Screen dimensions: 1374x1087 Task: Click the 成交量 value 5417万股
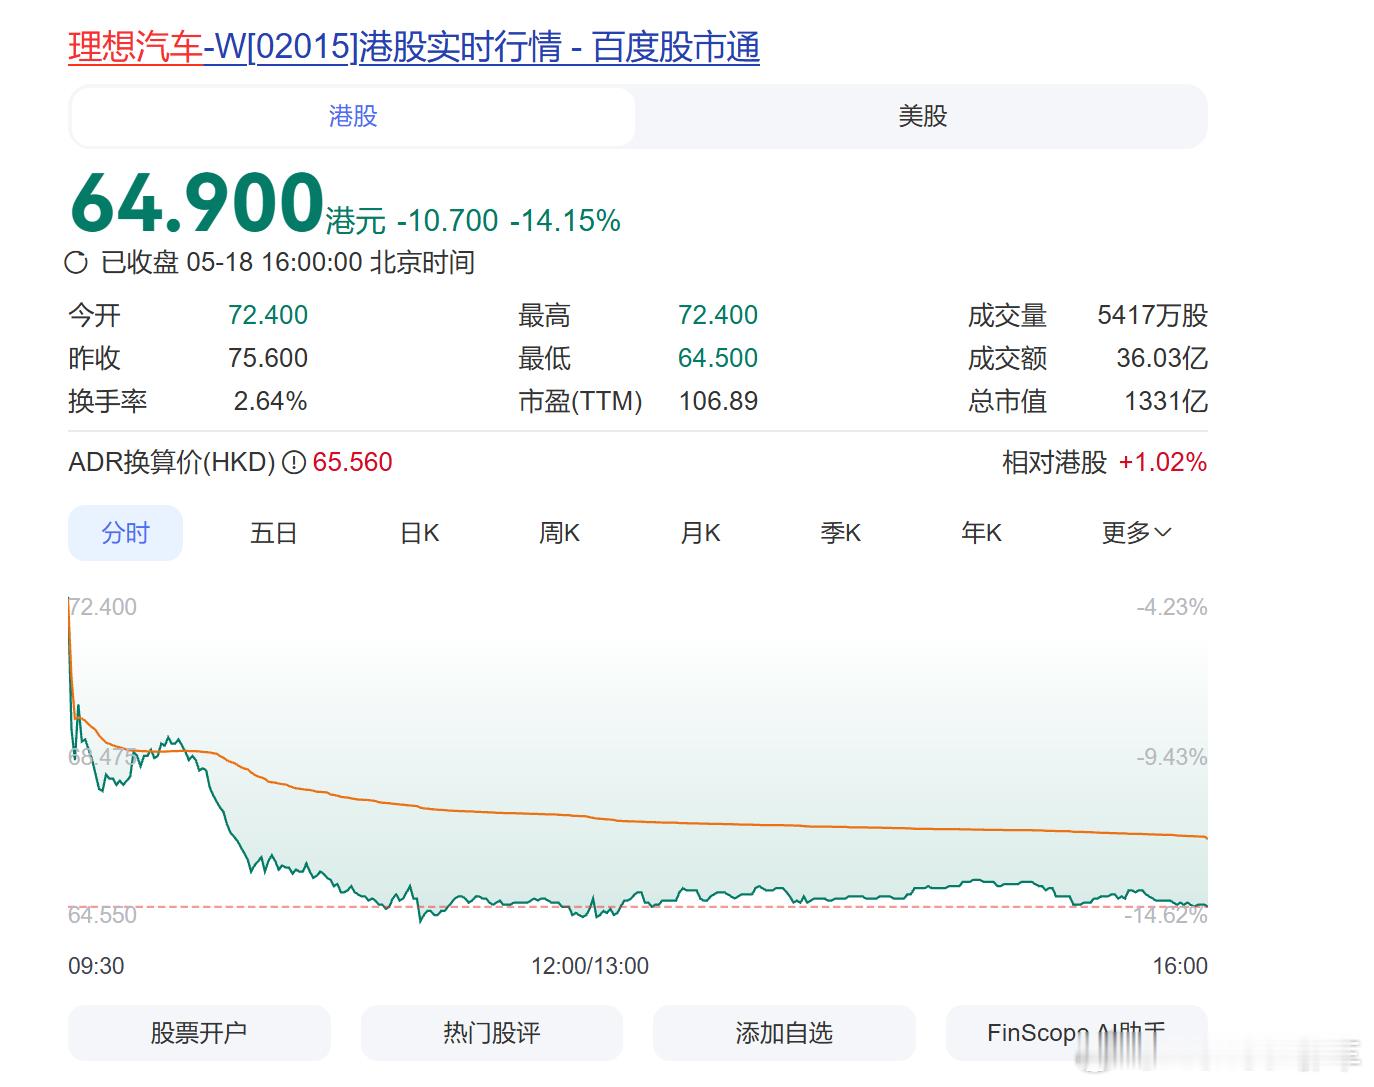pyautogui.click(x=1152, y=315)
